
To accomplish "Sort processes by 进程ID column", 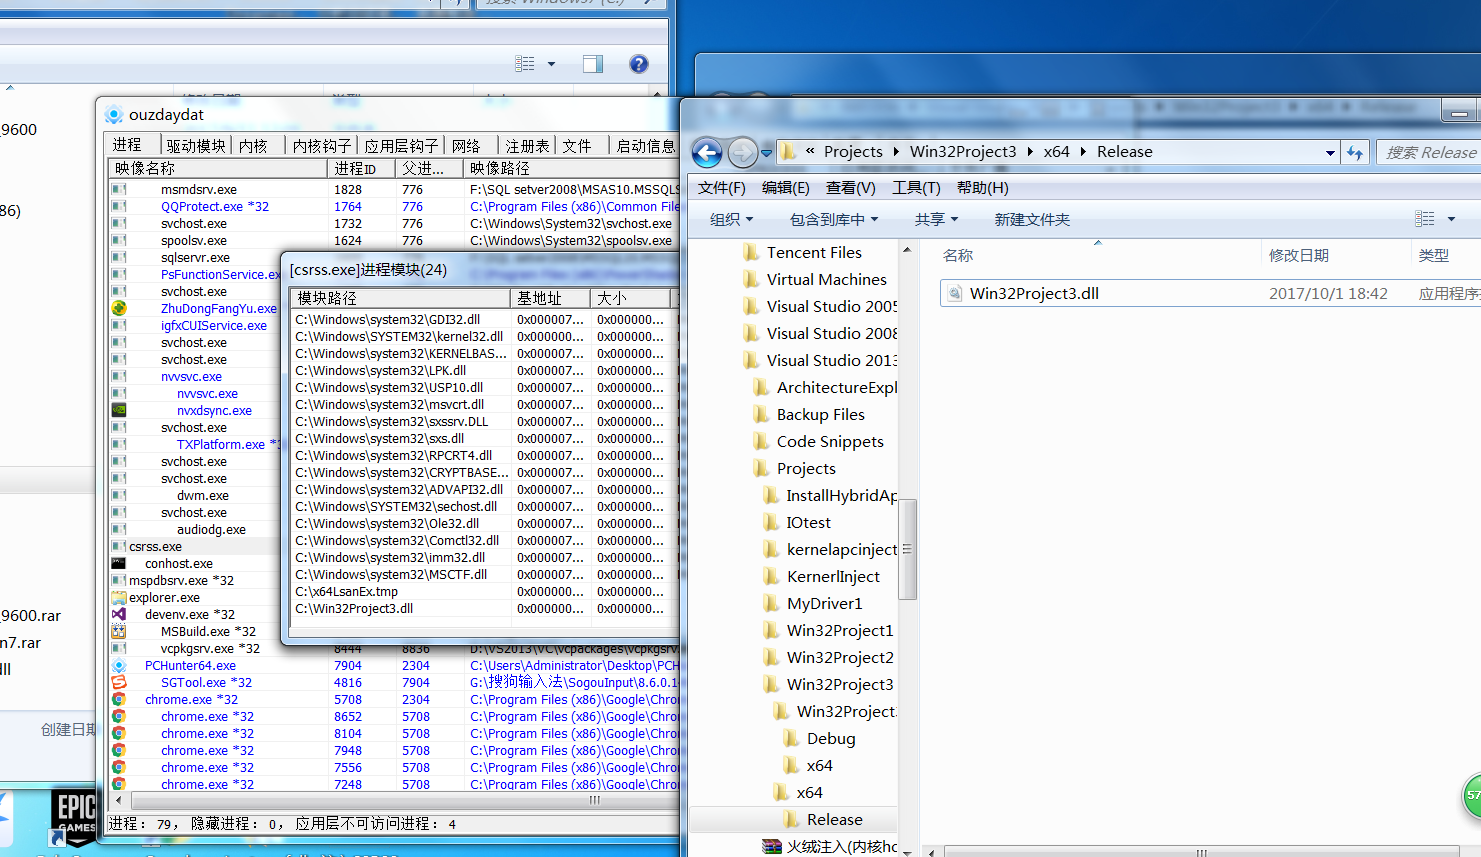I will (x=361, y=169).
